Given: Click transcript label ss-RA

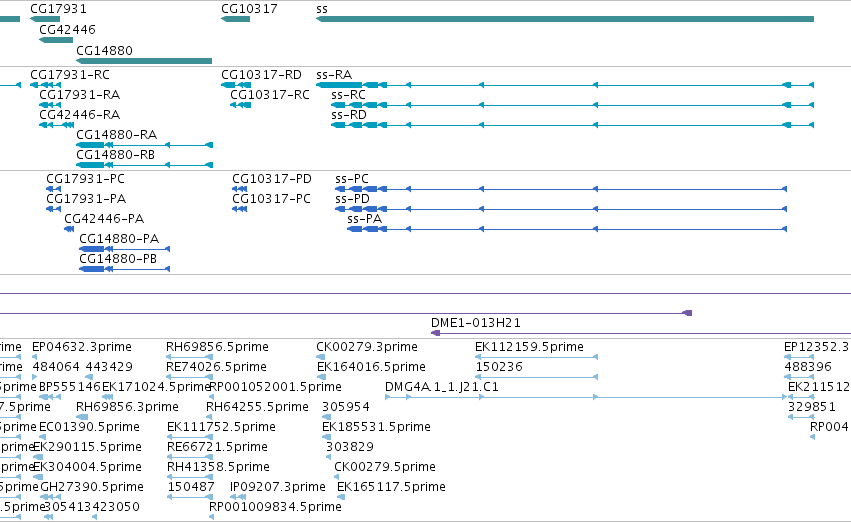Looking at the screenshot, I should pos(334,74).
